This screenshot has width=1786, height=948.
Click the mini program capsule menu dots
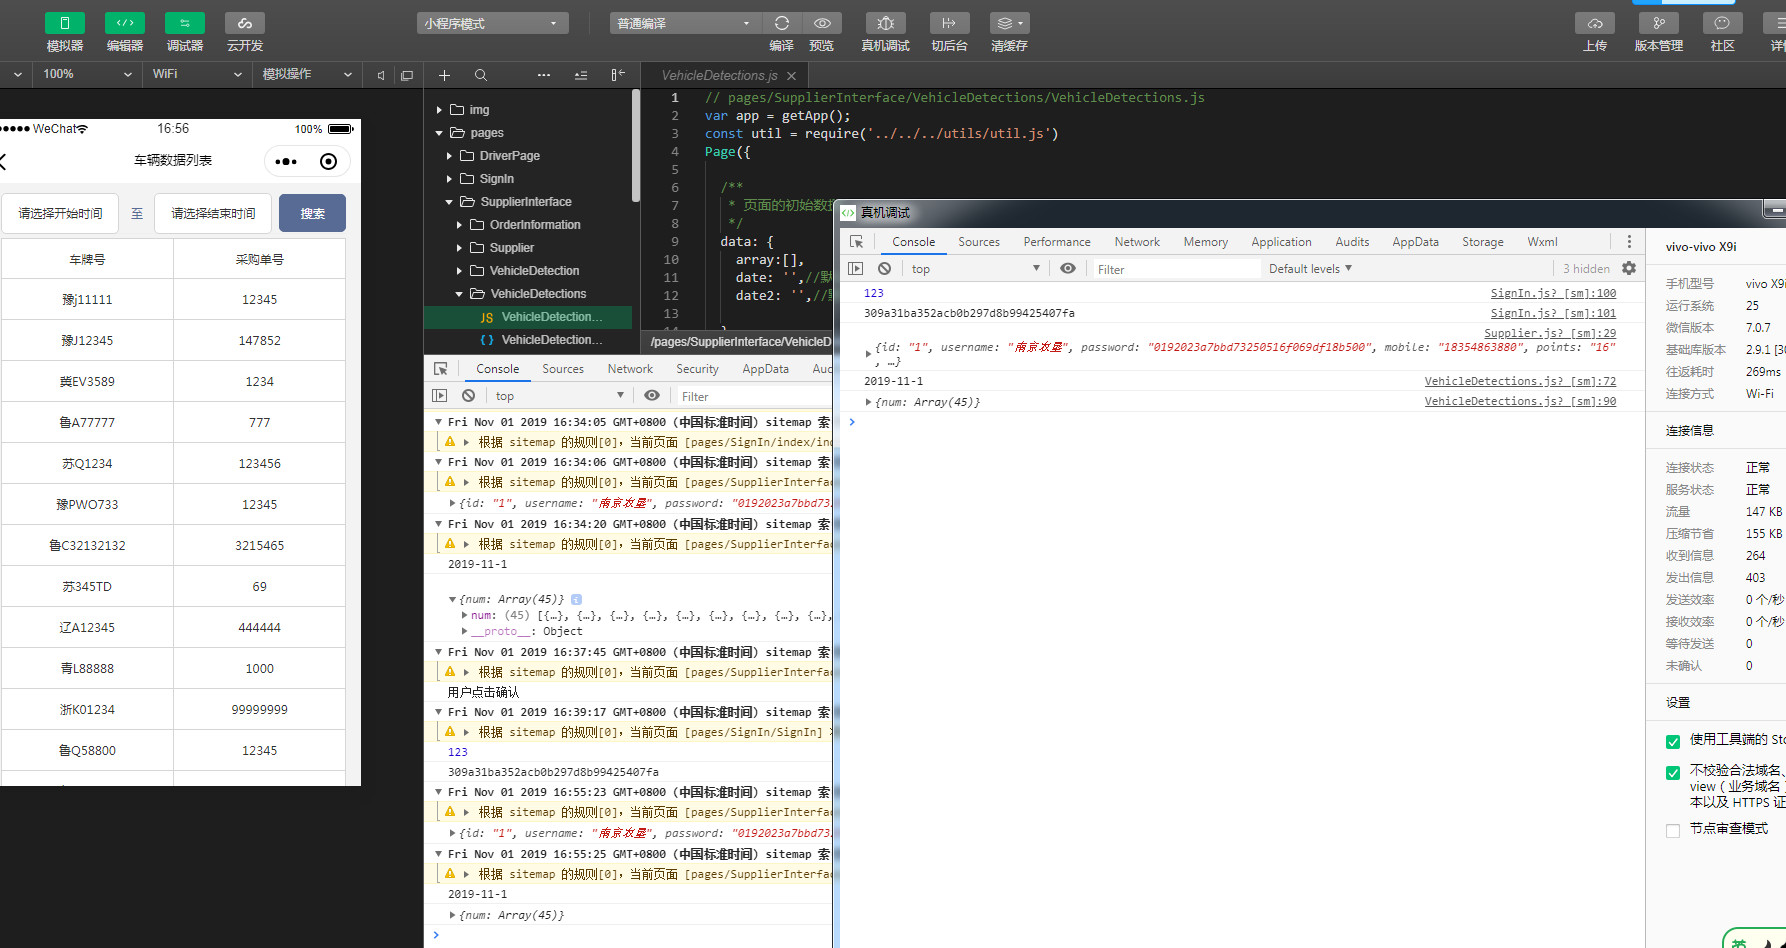coord(286,162)
